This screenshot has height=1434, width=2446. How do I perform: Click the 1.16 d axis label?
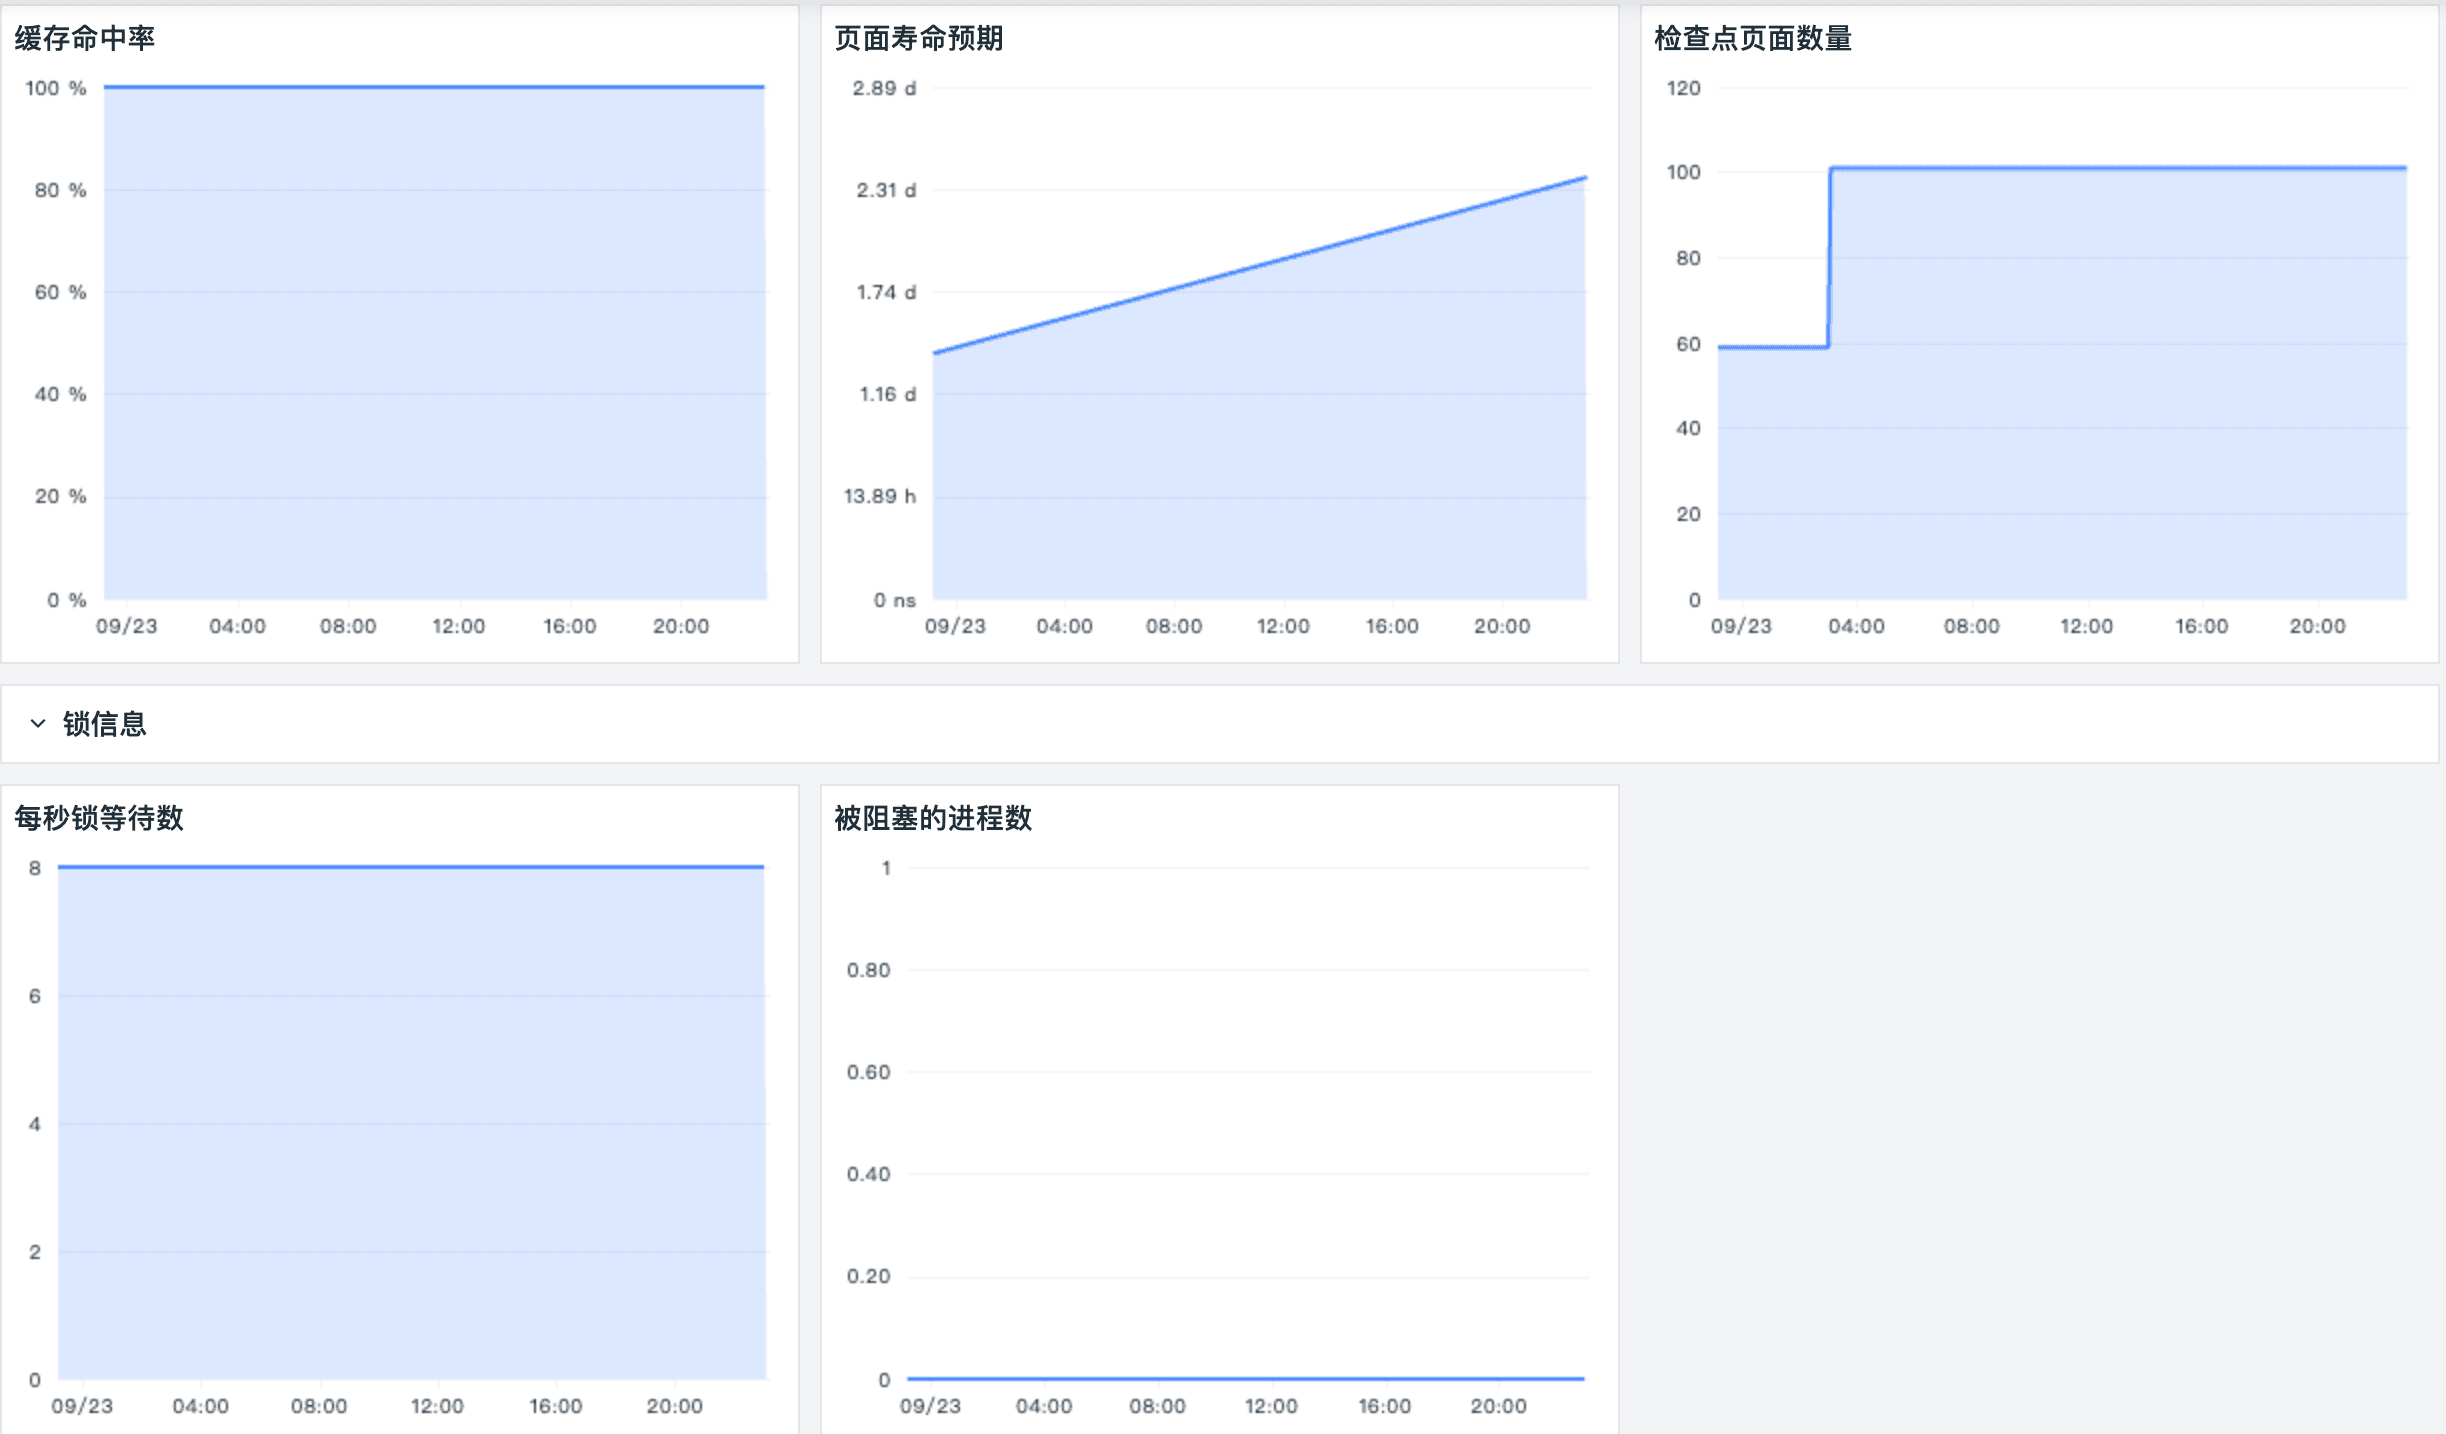[887, 394]
